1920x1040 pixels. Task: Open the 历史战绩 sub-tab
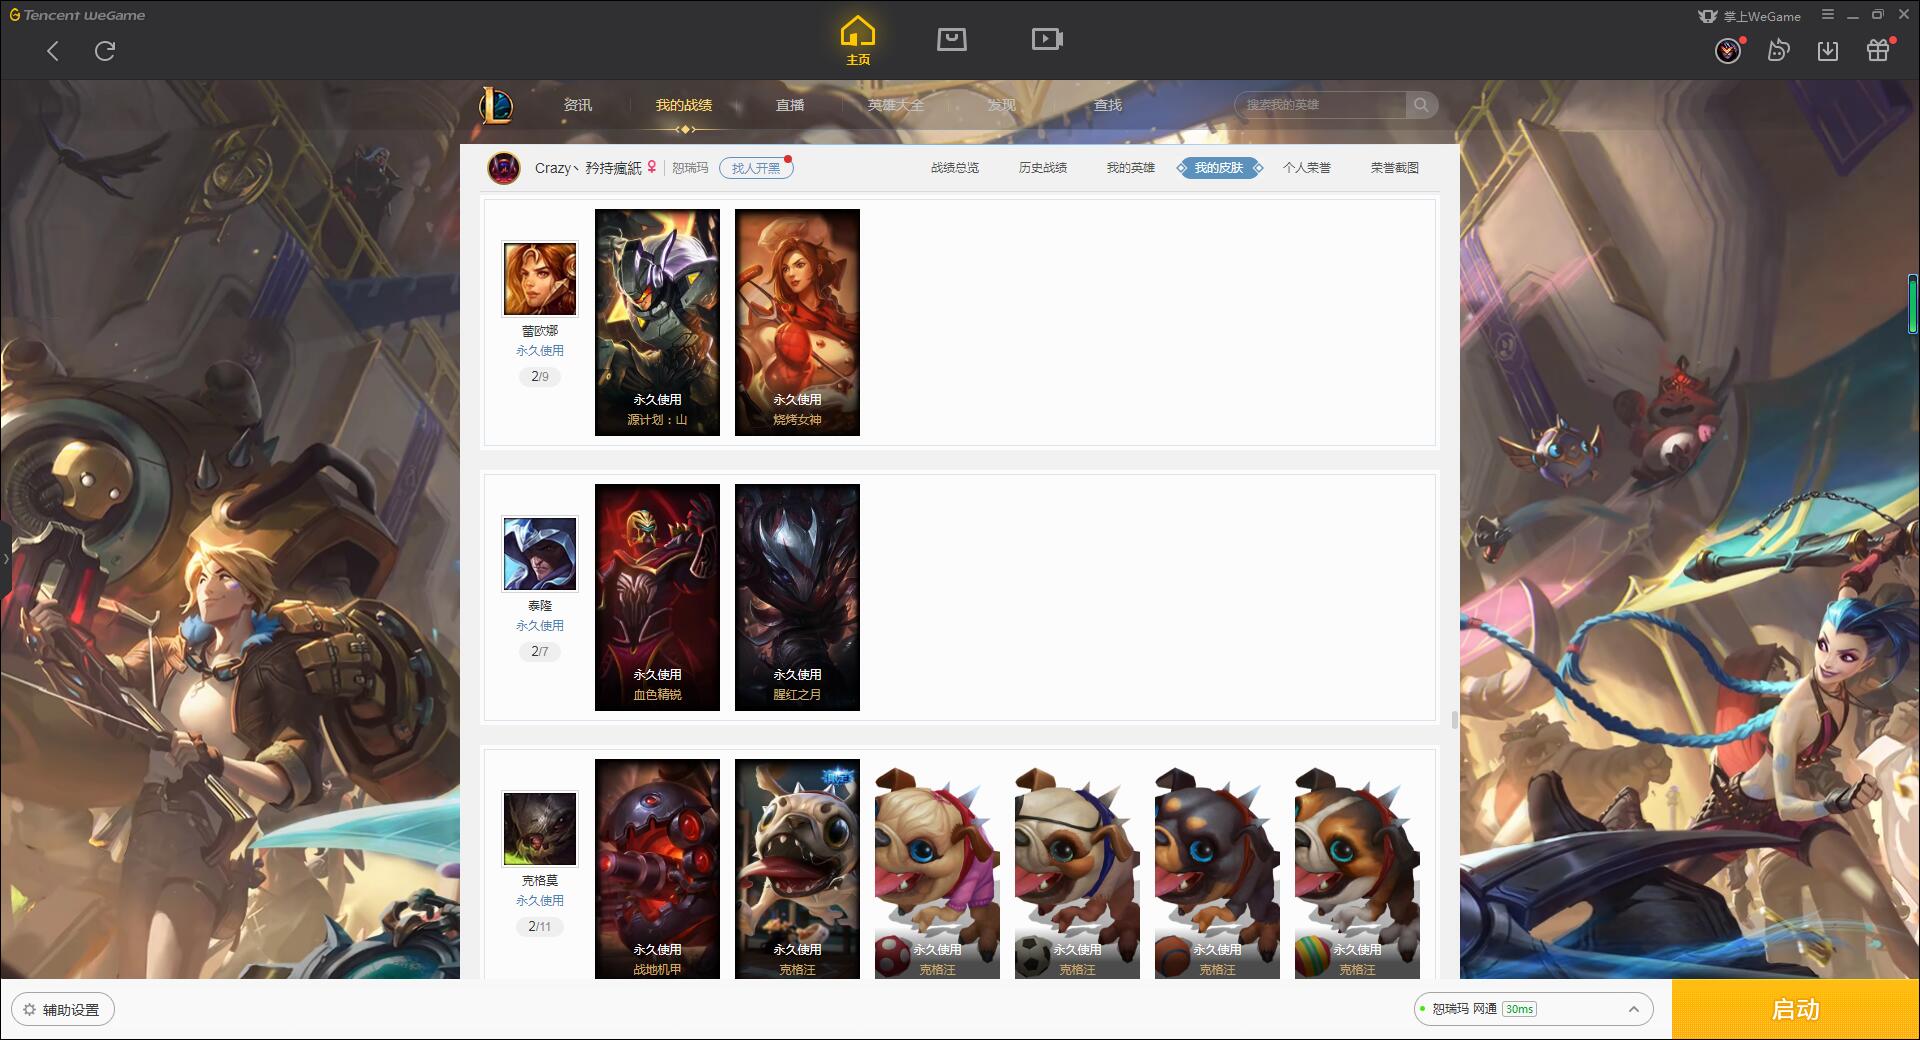[x=1043, y=168]
